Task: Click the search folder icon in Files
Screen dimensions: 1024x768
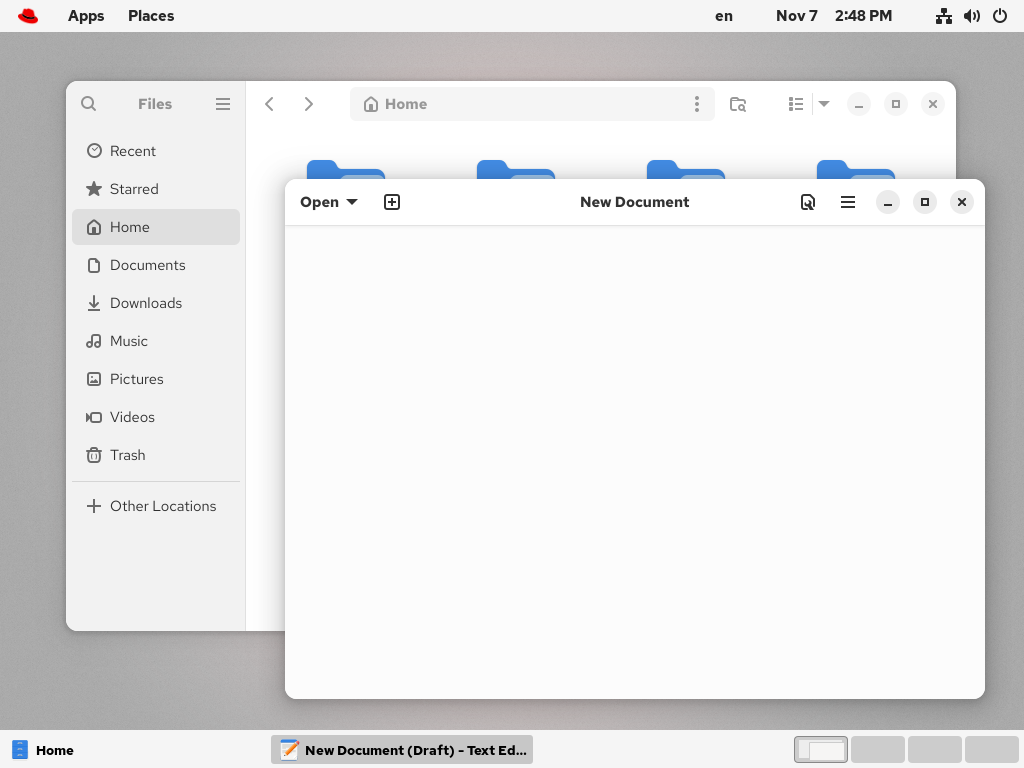Action: point(738,104)
